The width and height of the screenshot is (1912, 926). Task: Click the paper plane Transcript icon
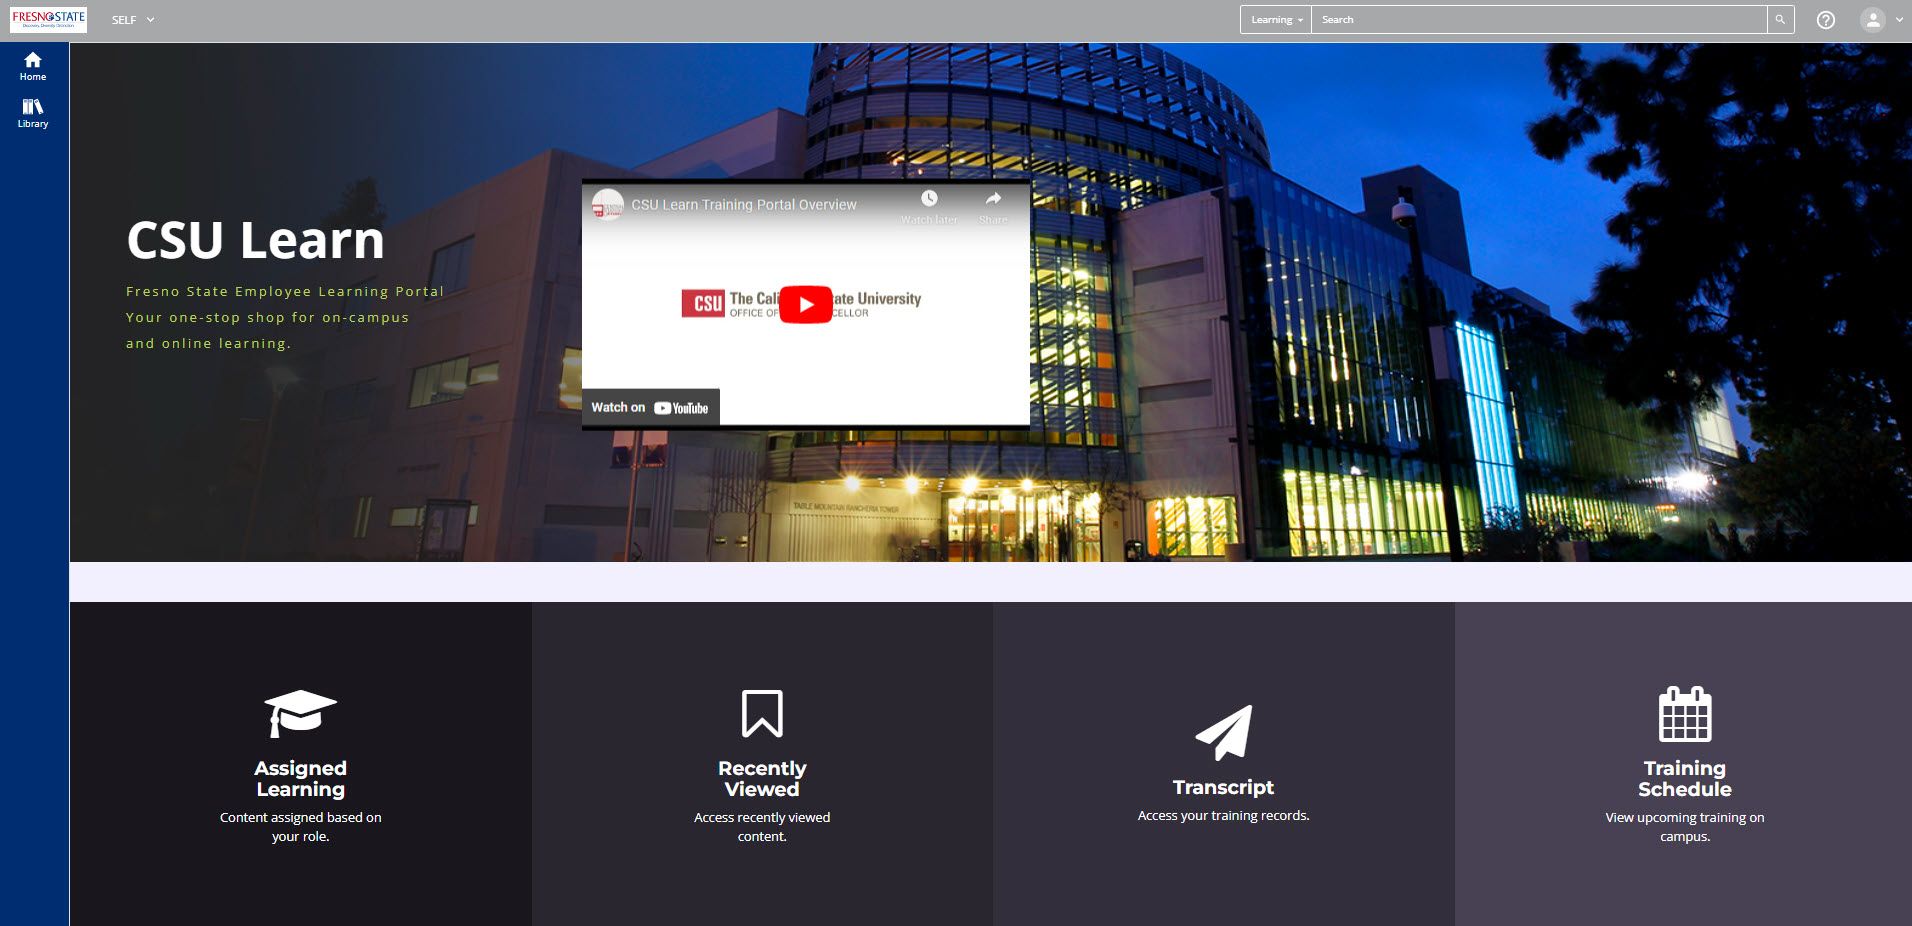coord(1224,732)
